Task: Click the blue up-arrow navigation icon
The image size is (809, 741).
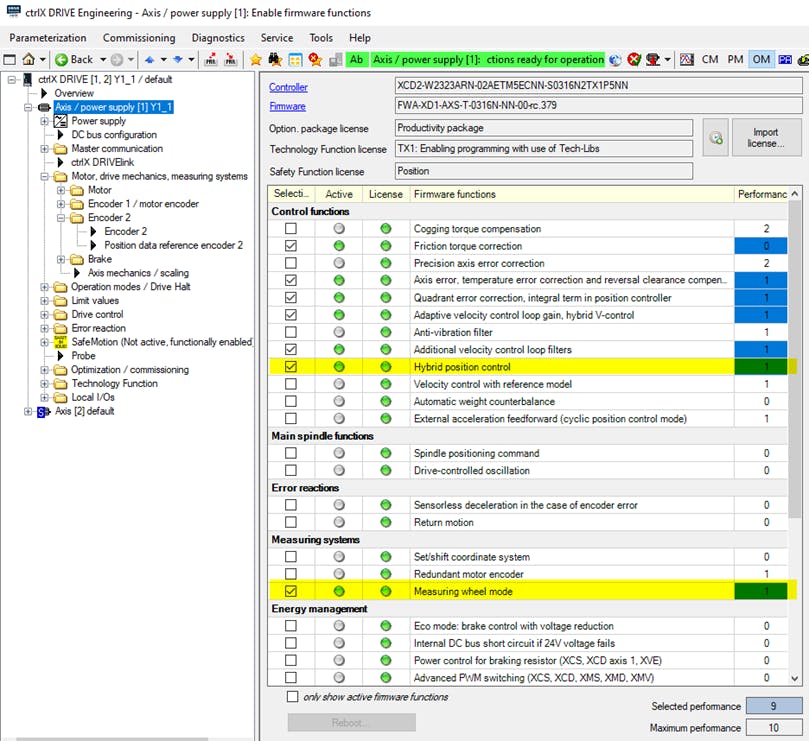Action: [150, 60]
